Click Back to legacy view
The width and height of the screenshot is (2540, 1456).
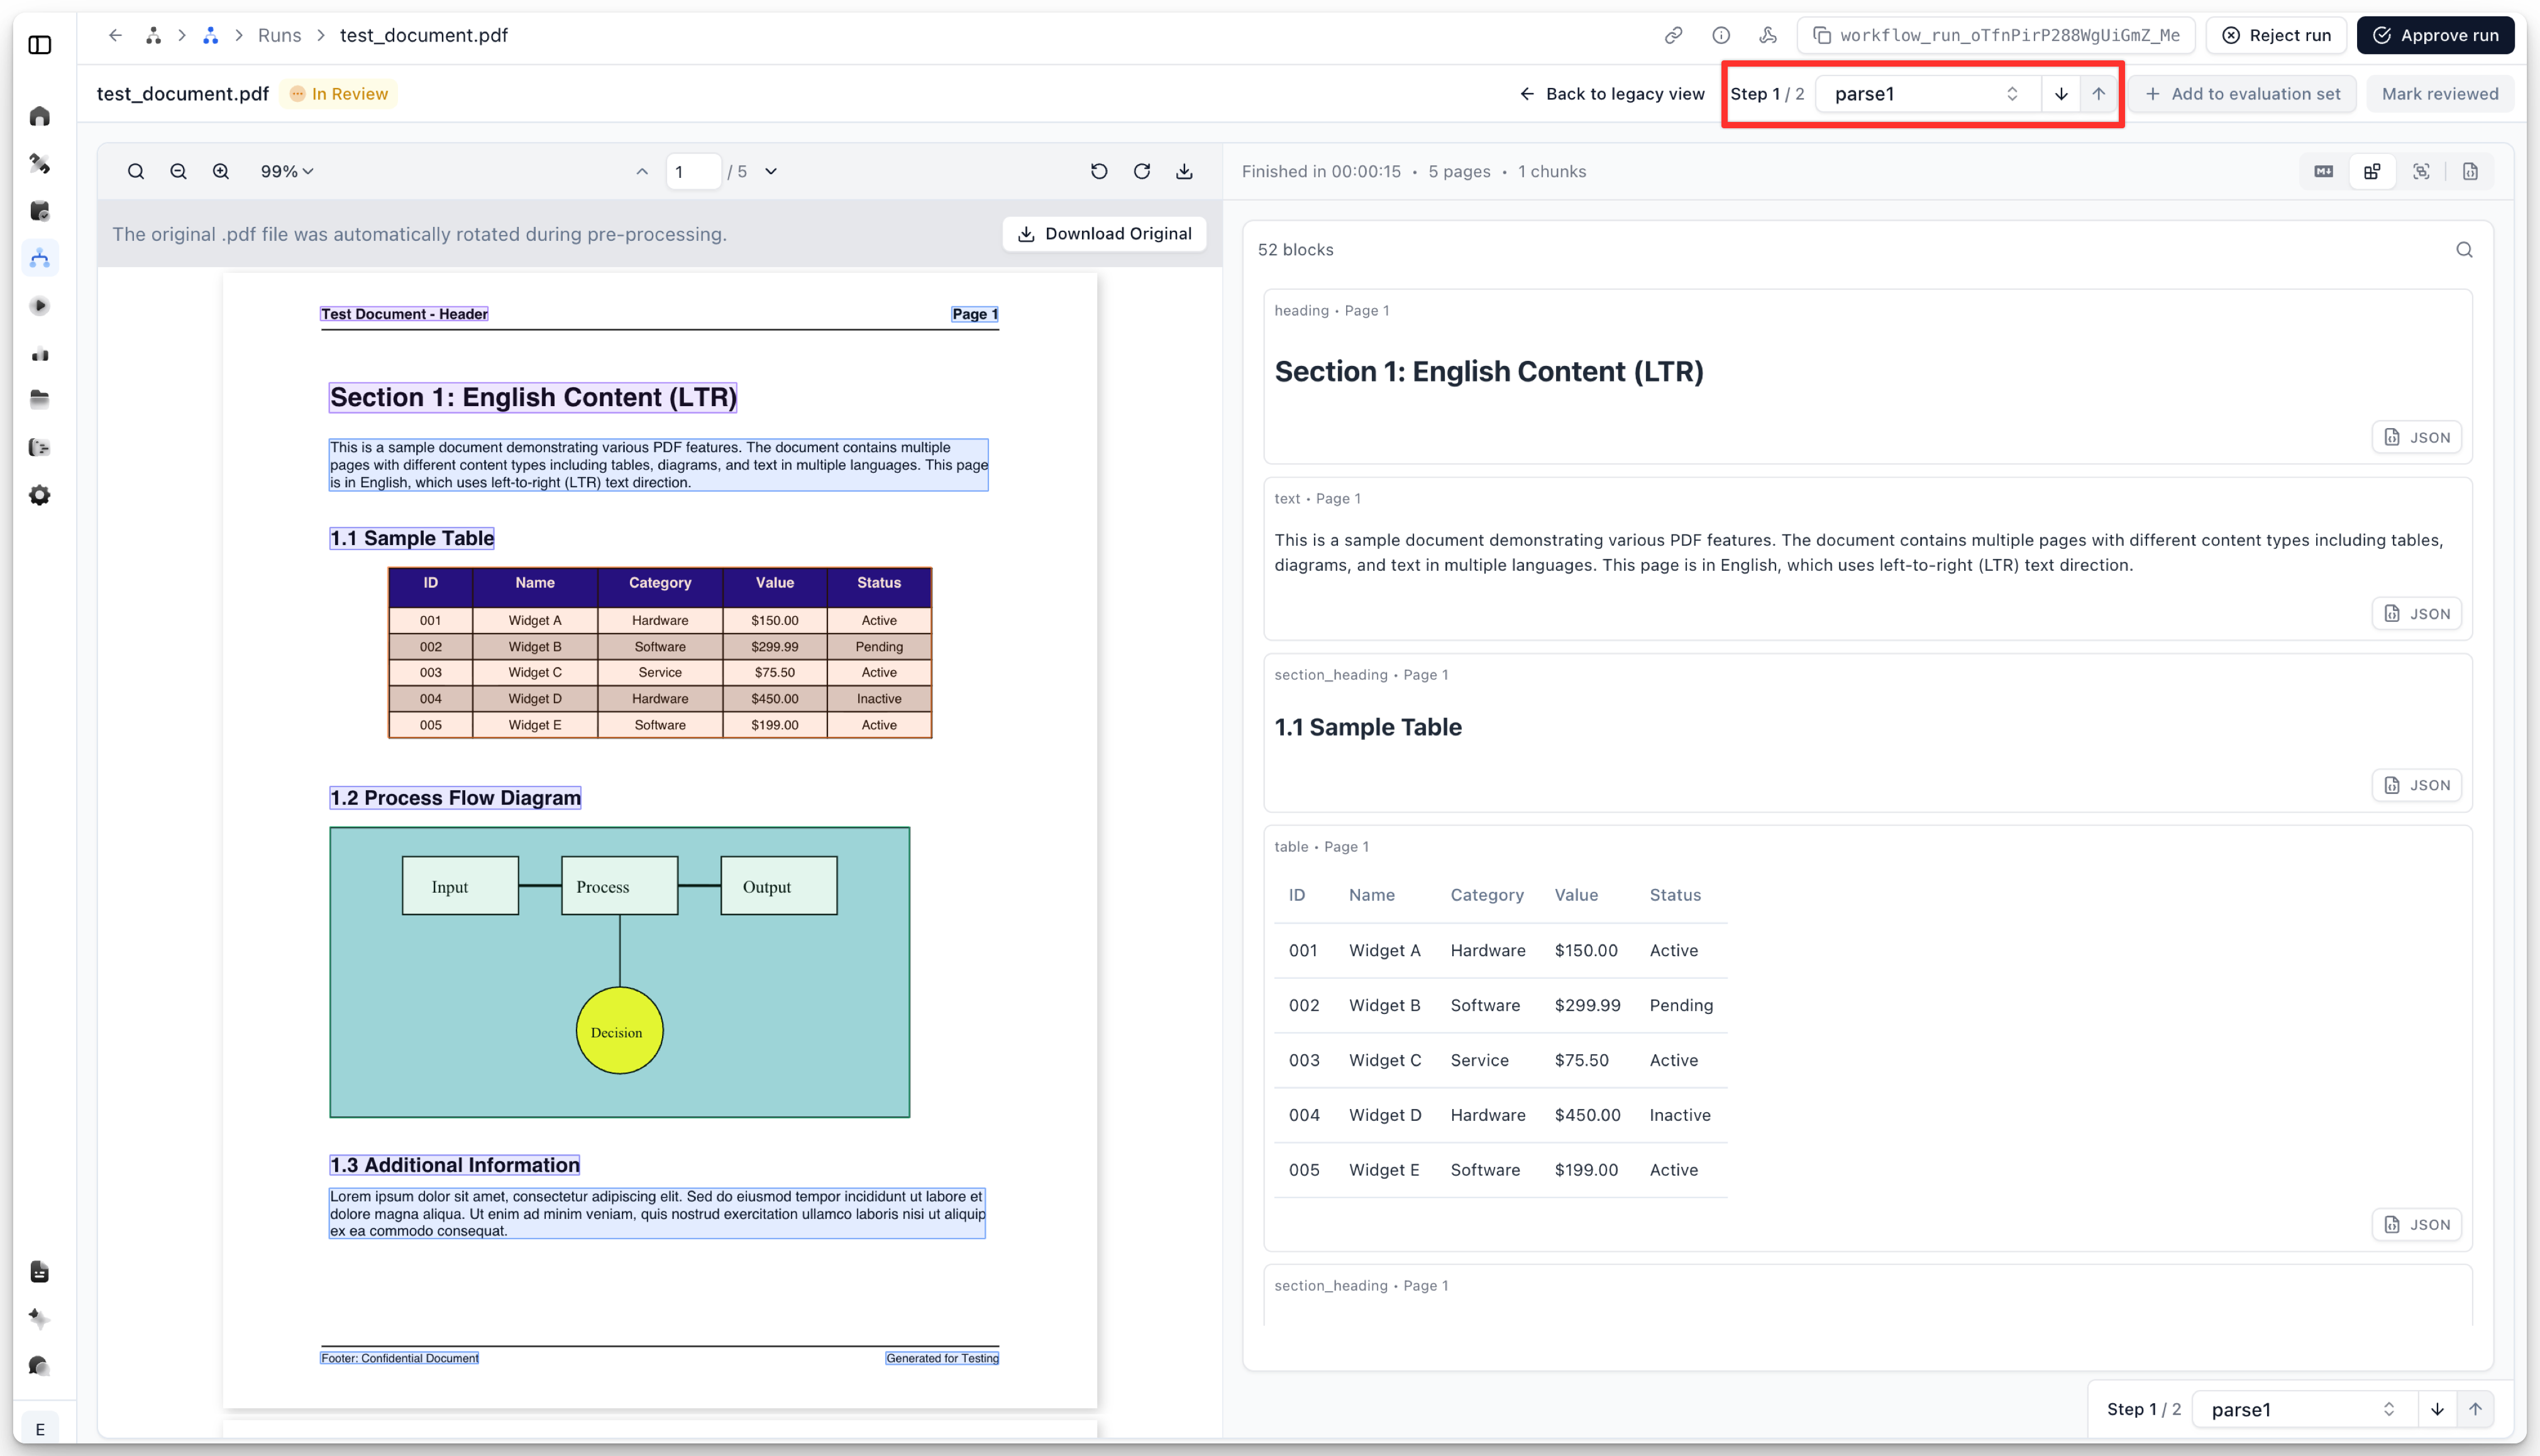[1612, 94]
